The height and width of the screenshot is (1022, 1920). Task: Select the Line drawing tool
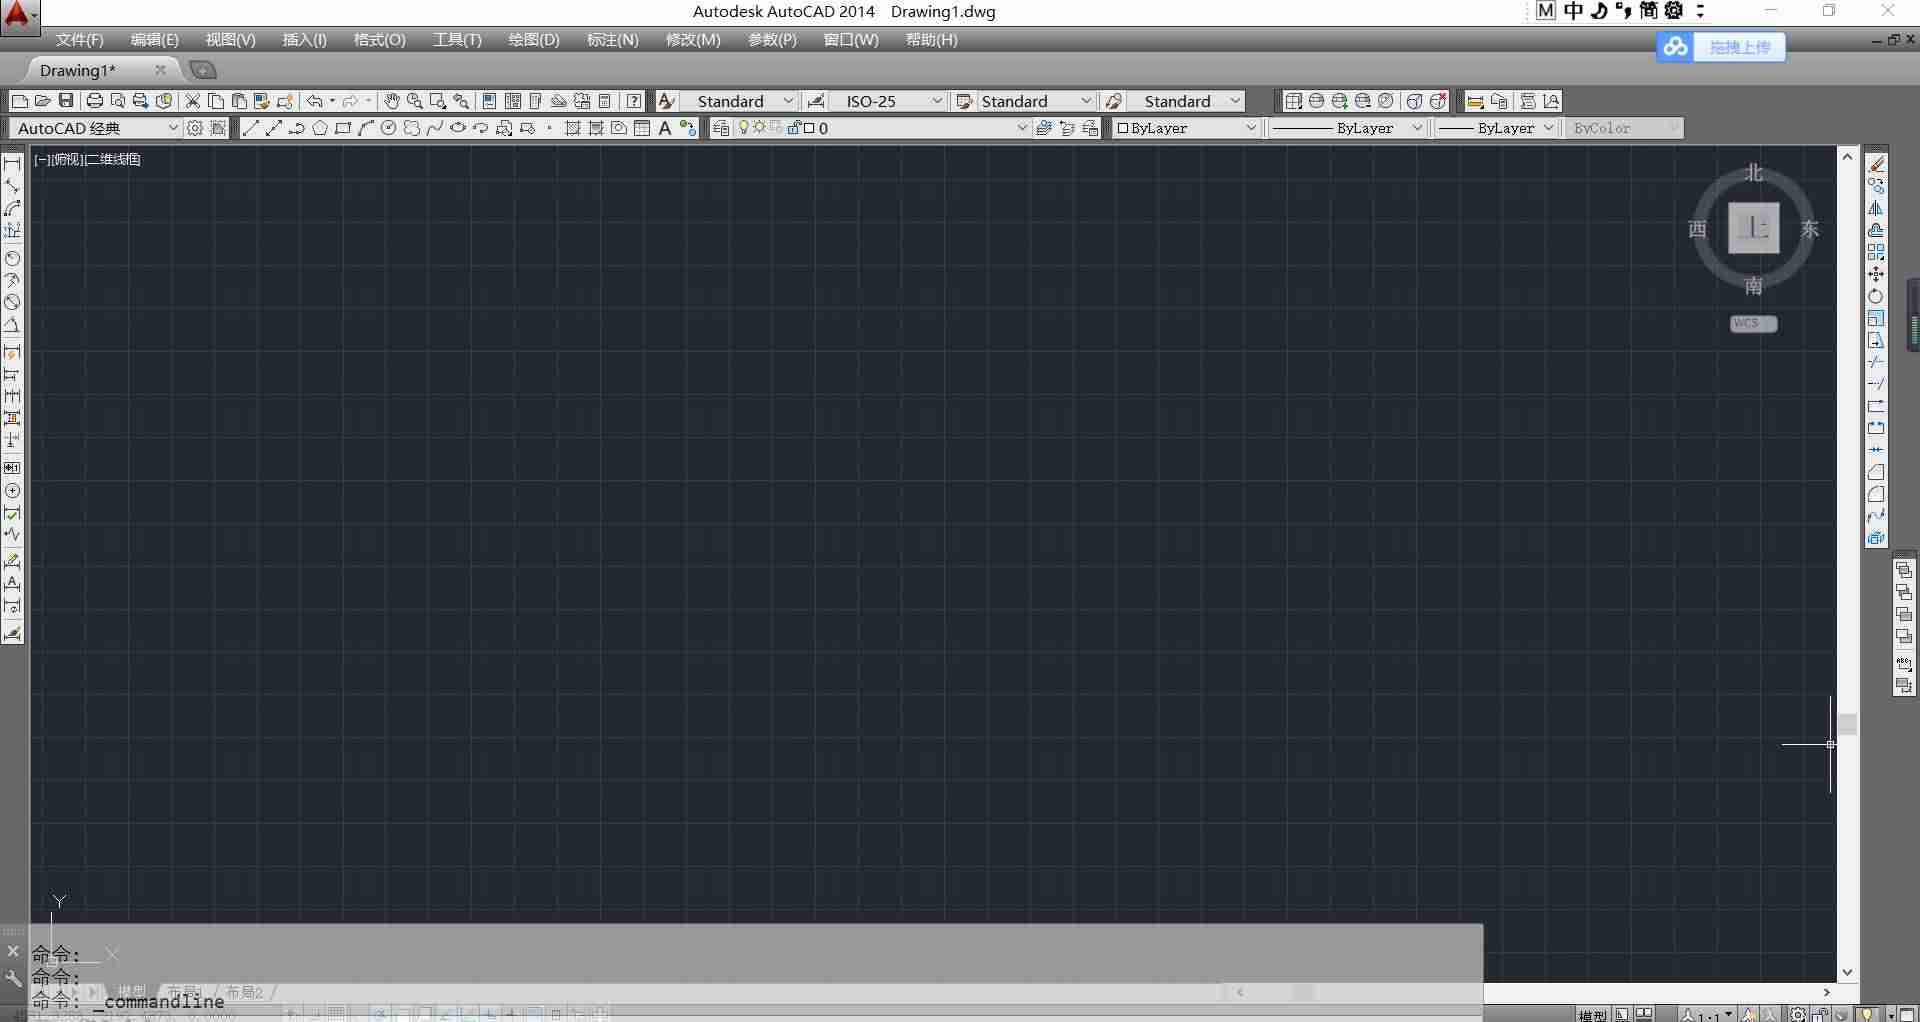tap(251, 128)
